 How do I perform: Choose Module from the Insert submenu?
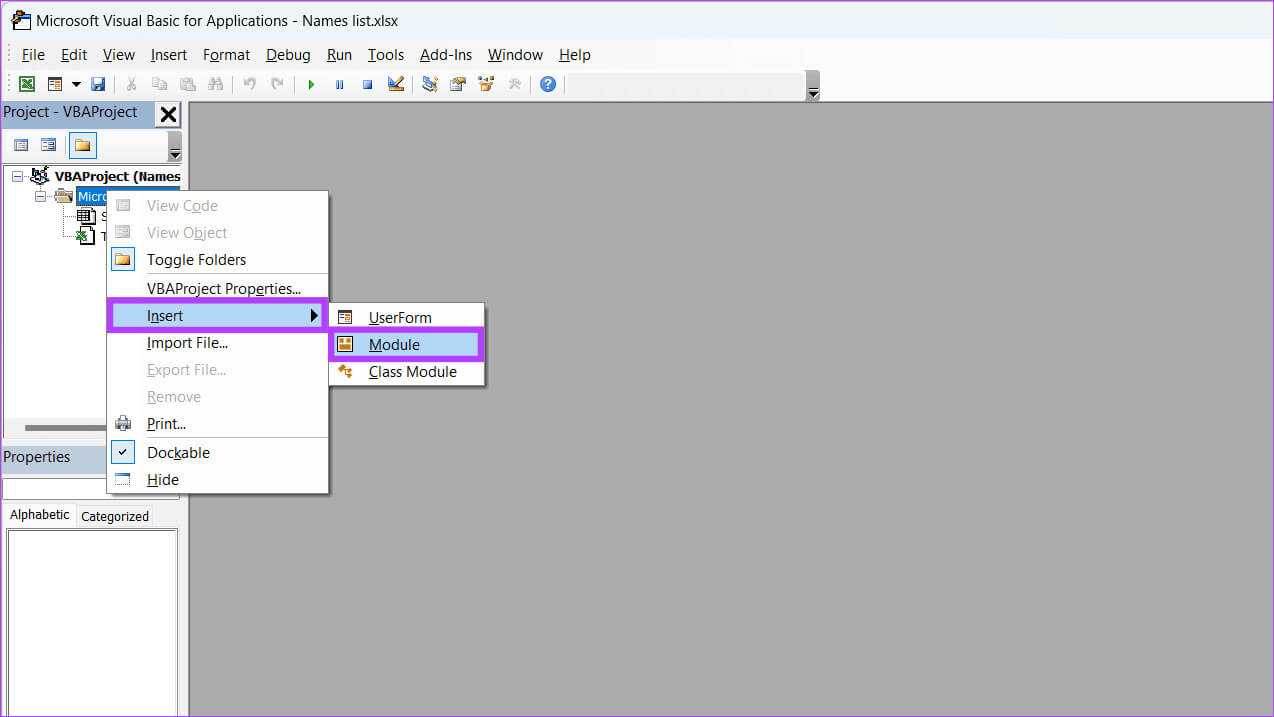[x=394, y=345]
